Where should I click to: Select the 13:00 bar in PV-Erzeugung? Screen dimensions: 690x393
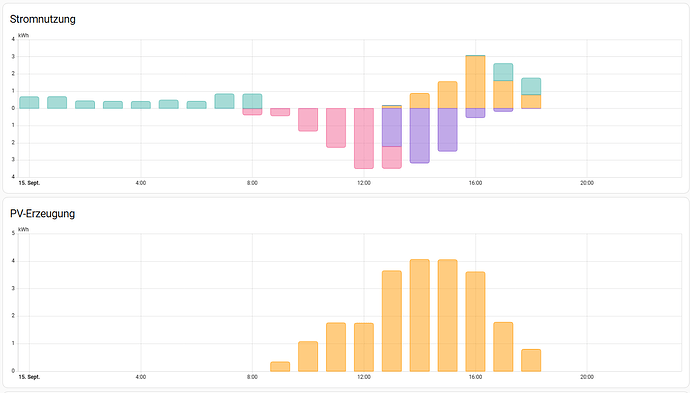point(392,321)
